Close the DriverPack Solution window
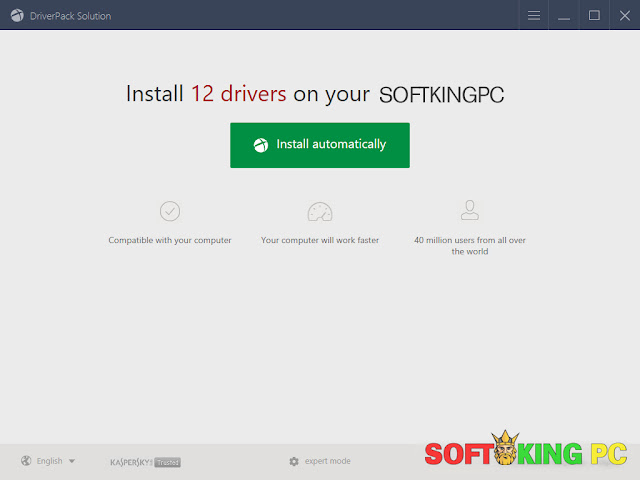Viewport: 640px width, 480px height. [624, 16]
